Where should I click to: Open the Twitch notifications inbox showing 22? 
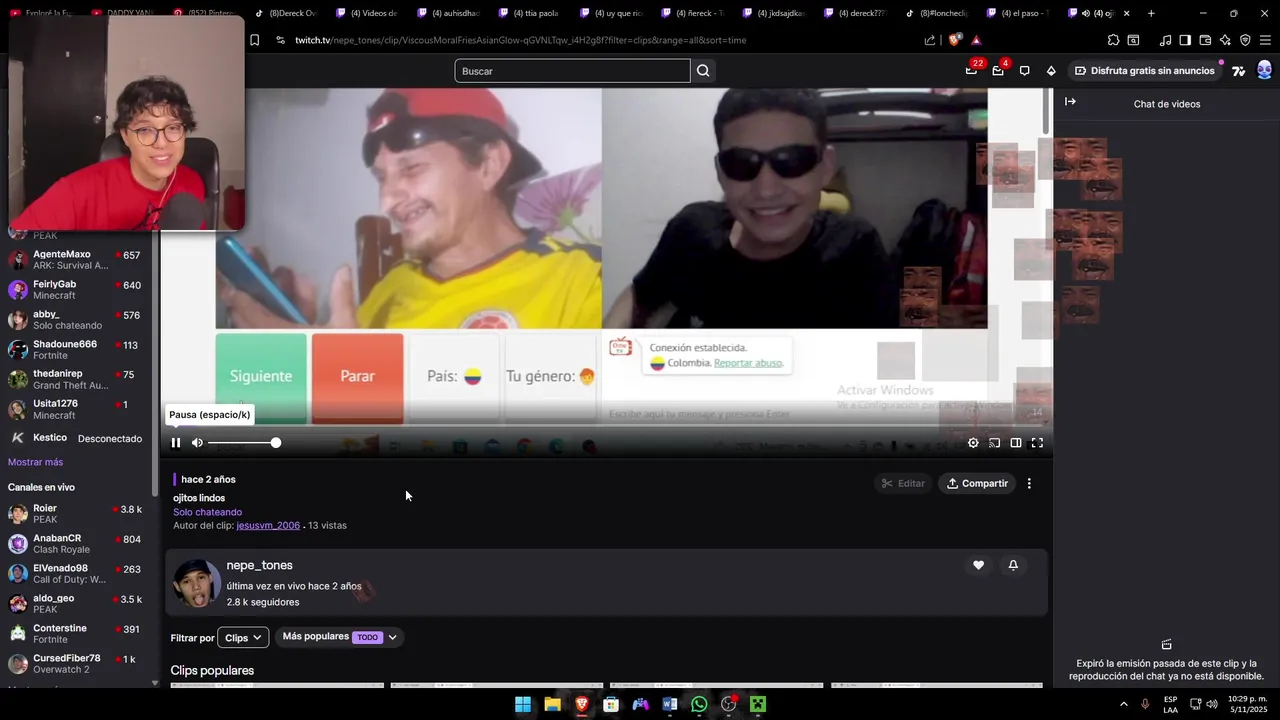point(971,70)
